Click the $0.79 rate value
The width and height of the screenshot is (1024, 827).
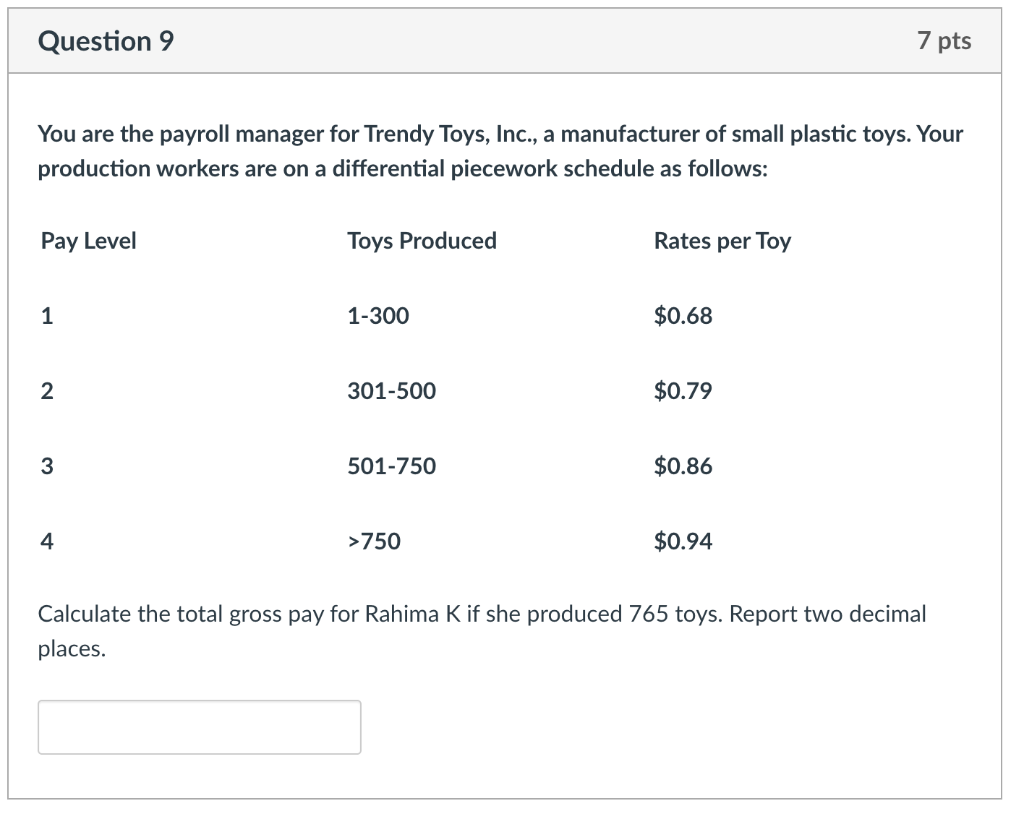coord(683,391)
